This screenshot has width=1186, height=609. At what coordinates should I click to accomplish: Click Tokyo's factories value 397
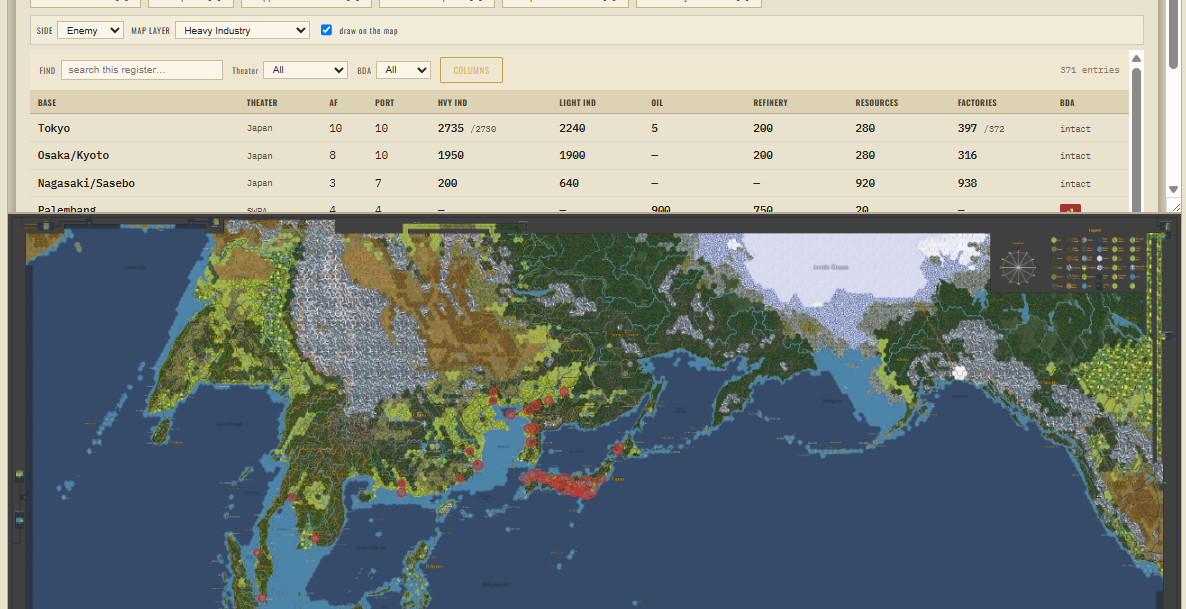click(x=967, y=129)
